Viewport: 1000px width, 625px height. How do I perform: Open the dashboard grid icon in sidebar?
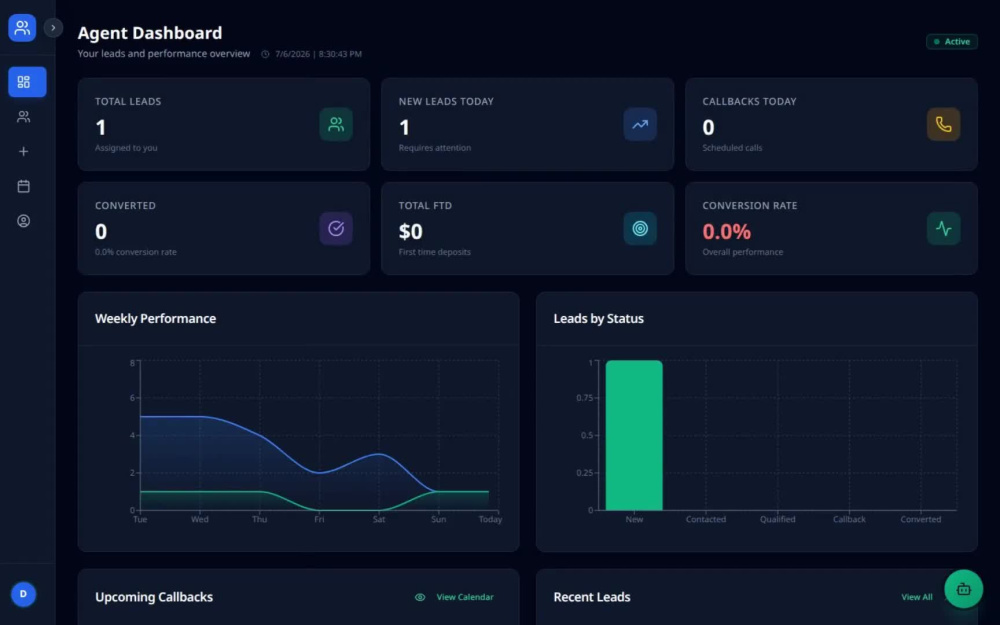(x=27, y=82)
